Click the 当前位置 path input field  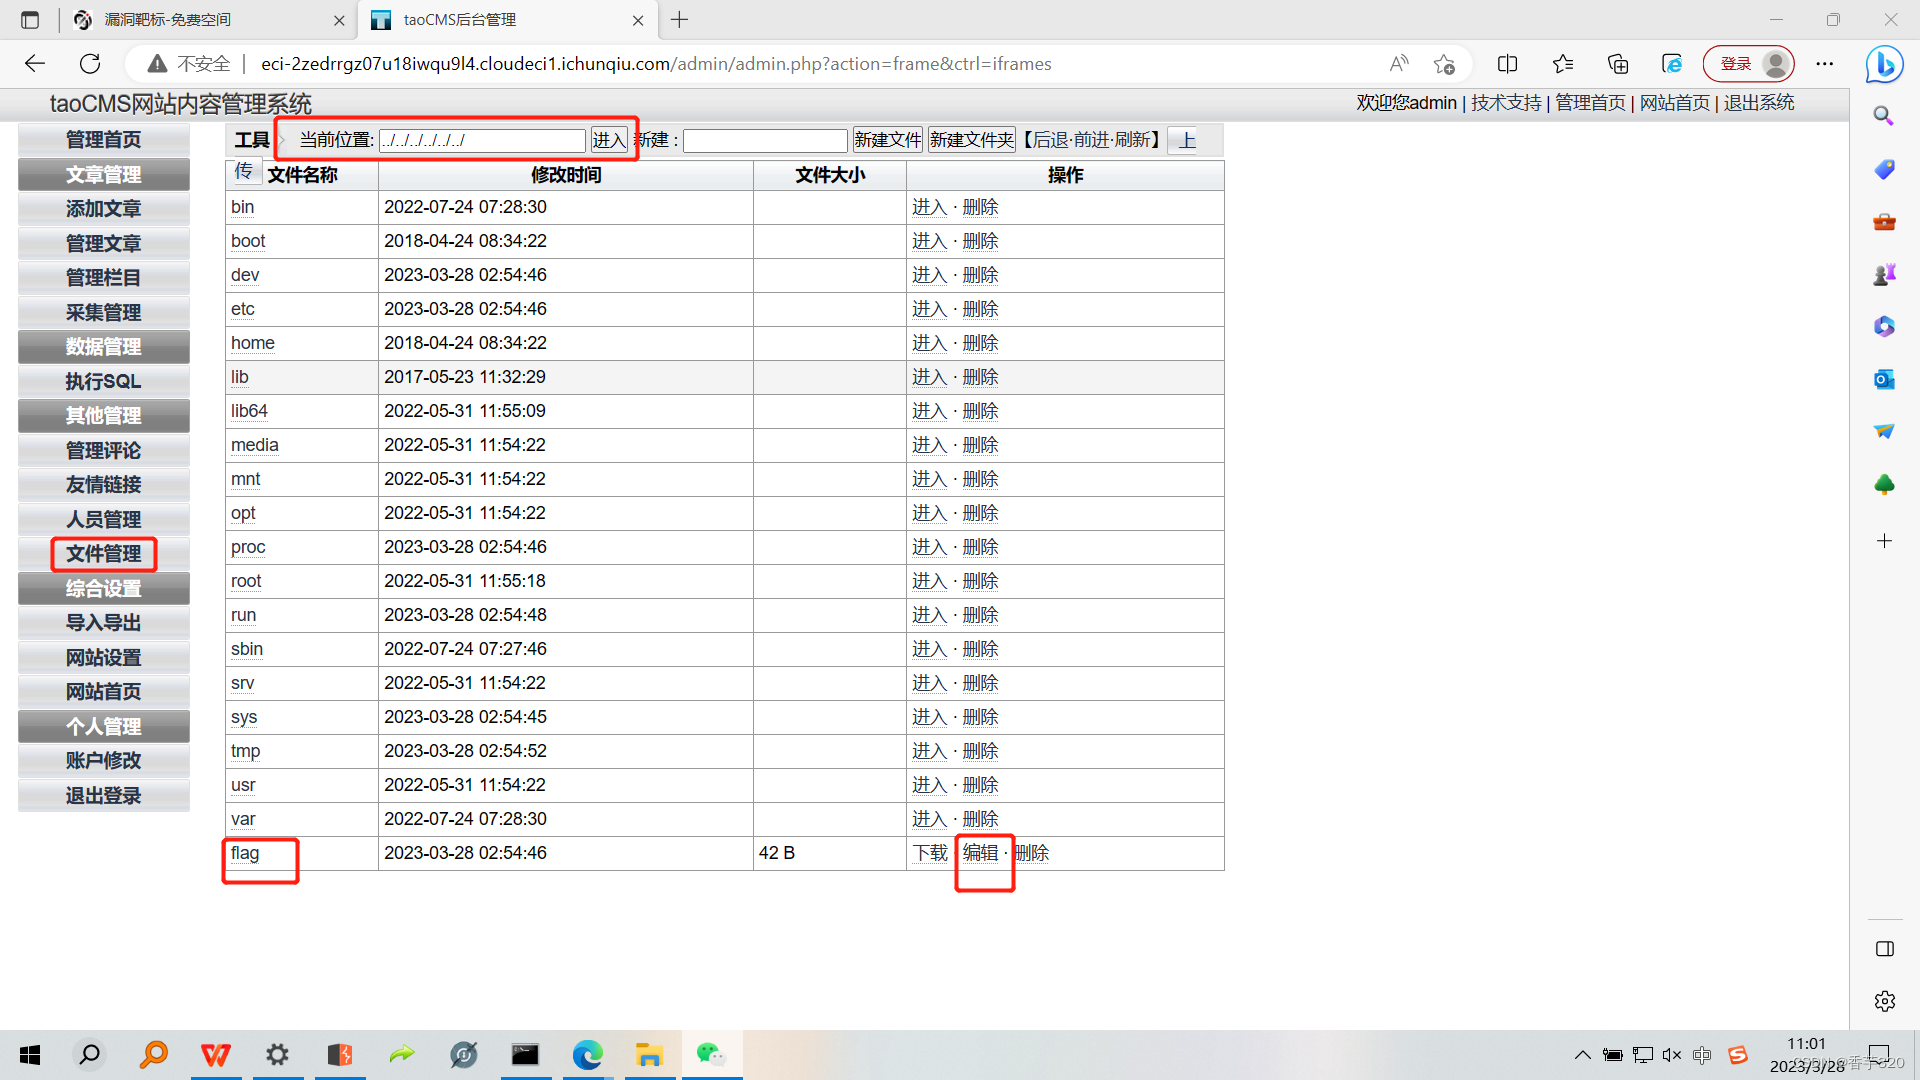click(482, 140)
